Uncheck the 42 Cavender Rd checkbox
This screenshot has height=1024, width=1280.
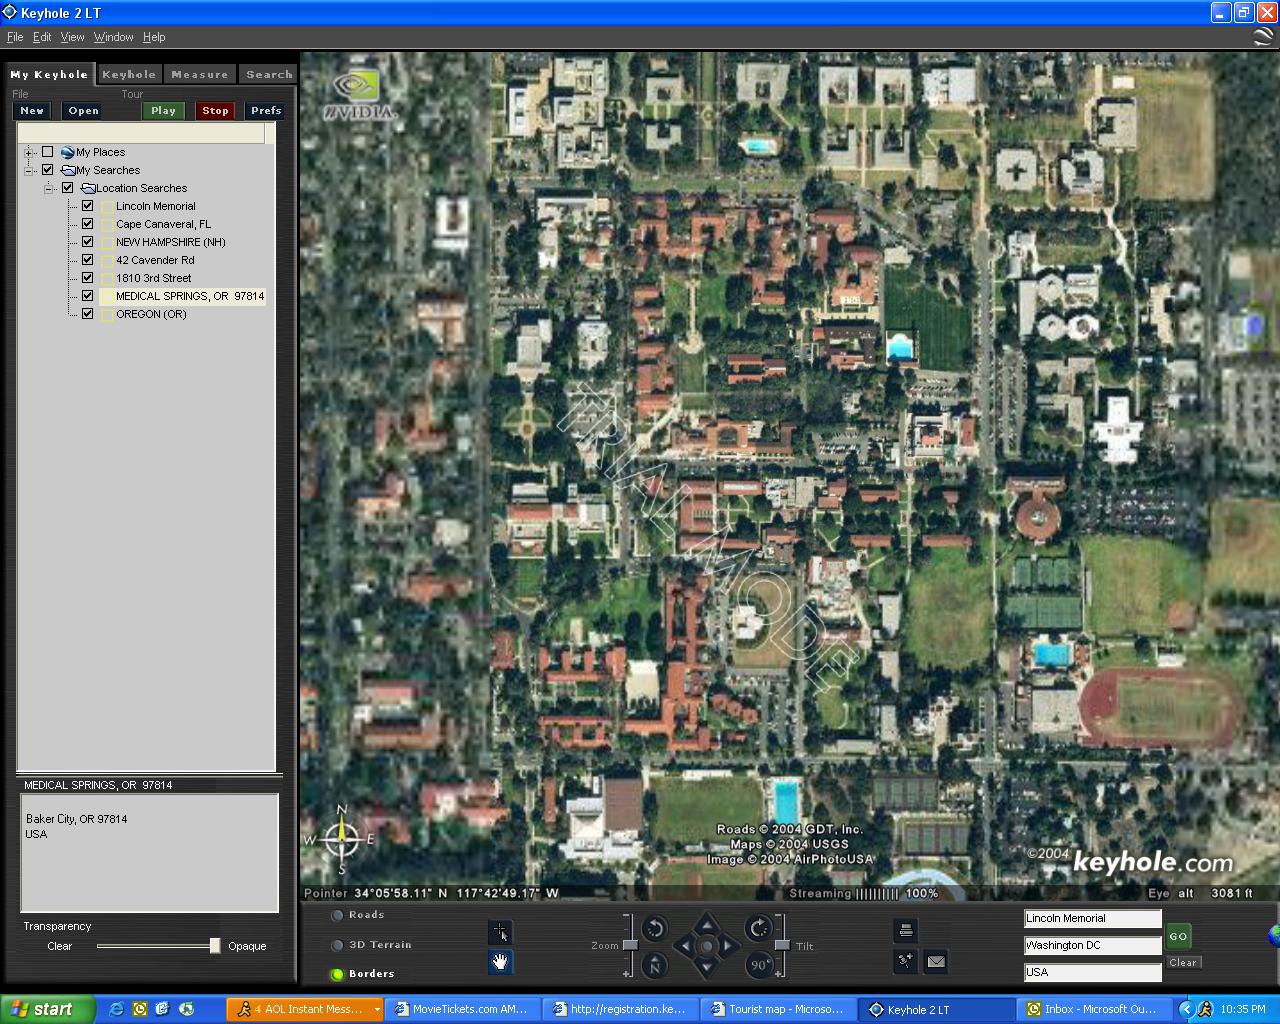pyautogui.click(x=87, y=260)
